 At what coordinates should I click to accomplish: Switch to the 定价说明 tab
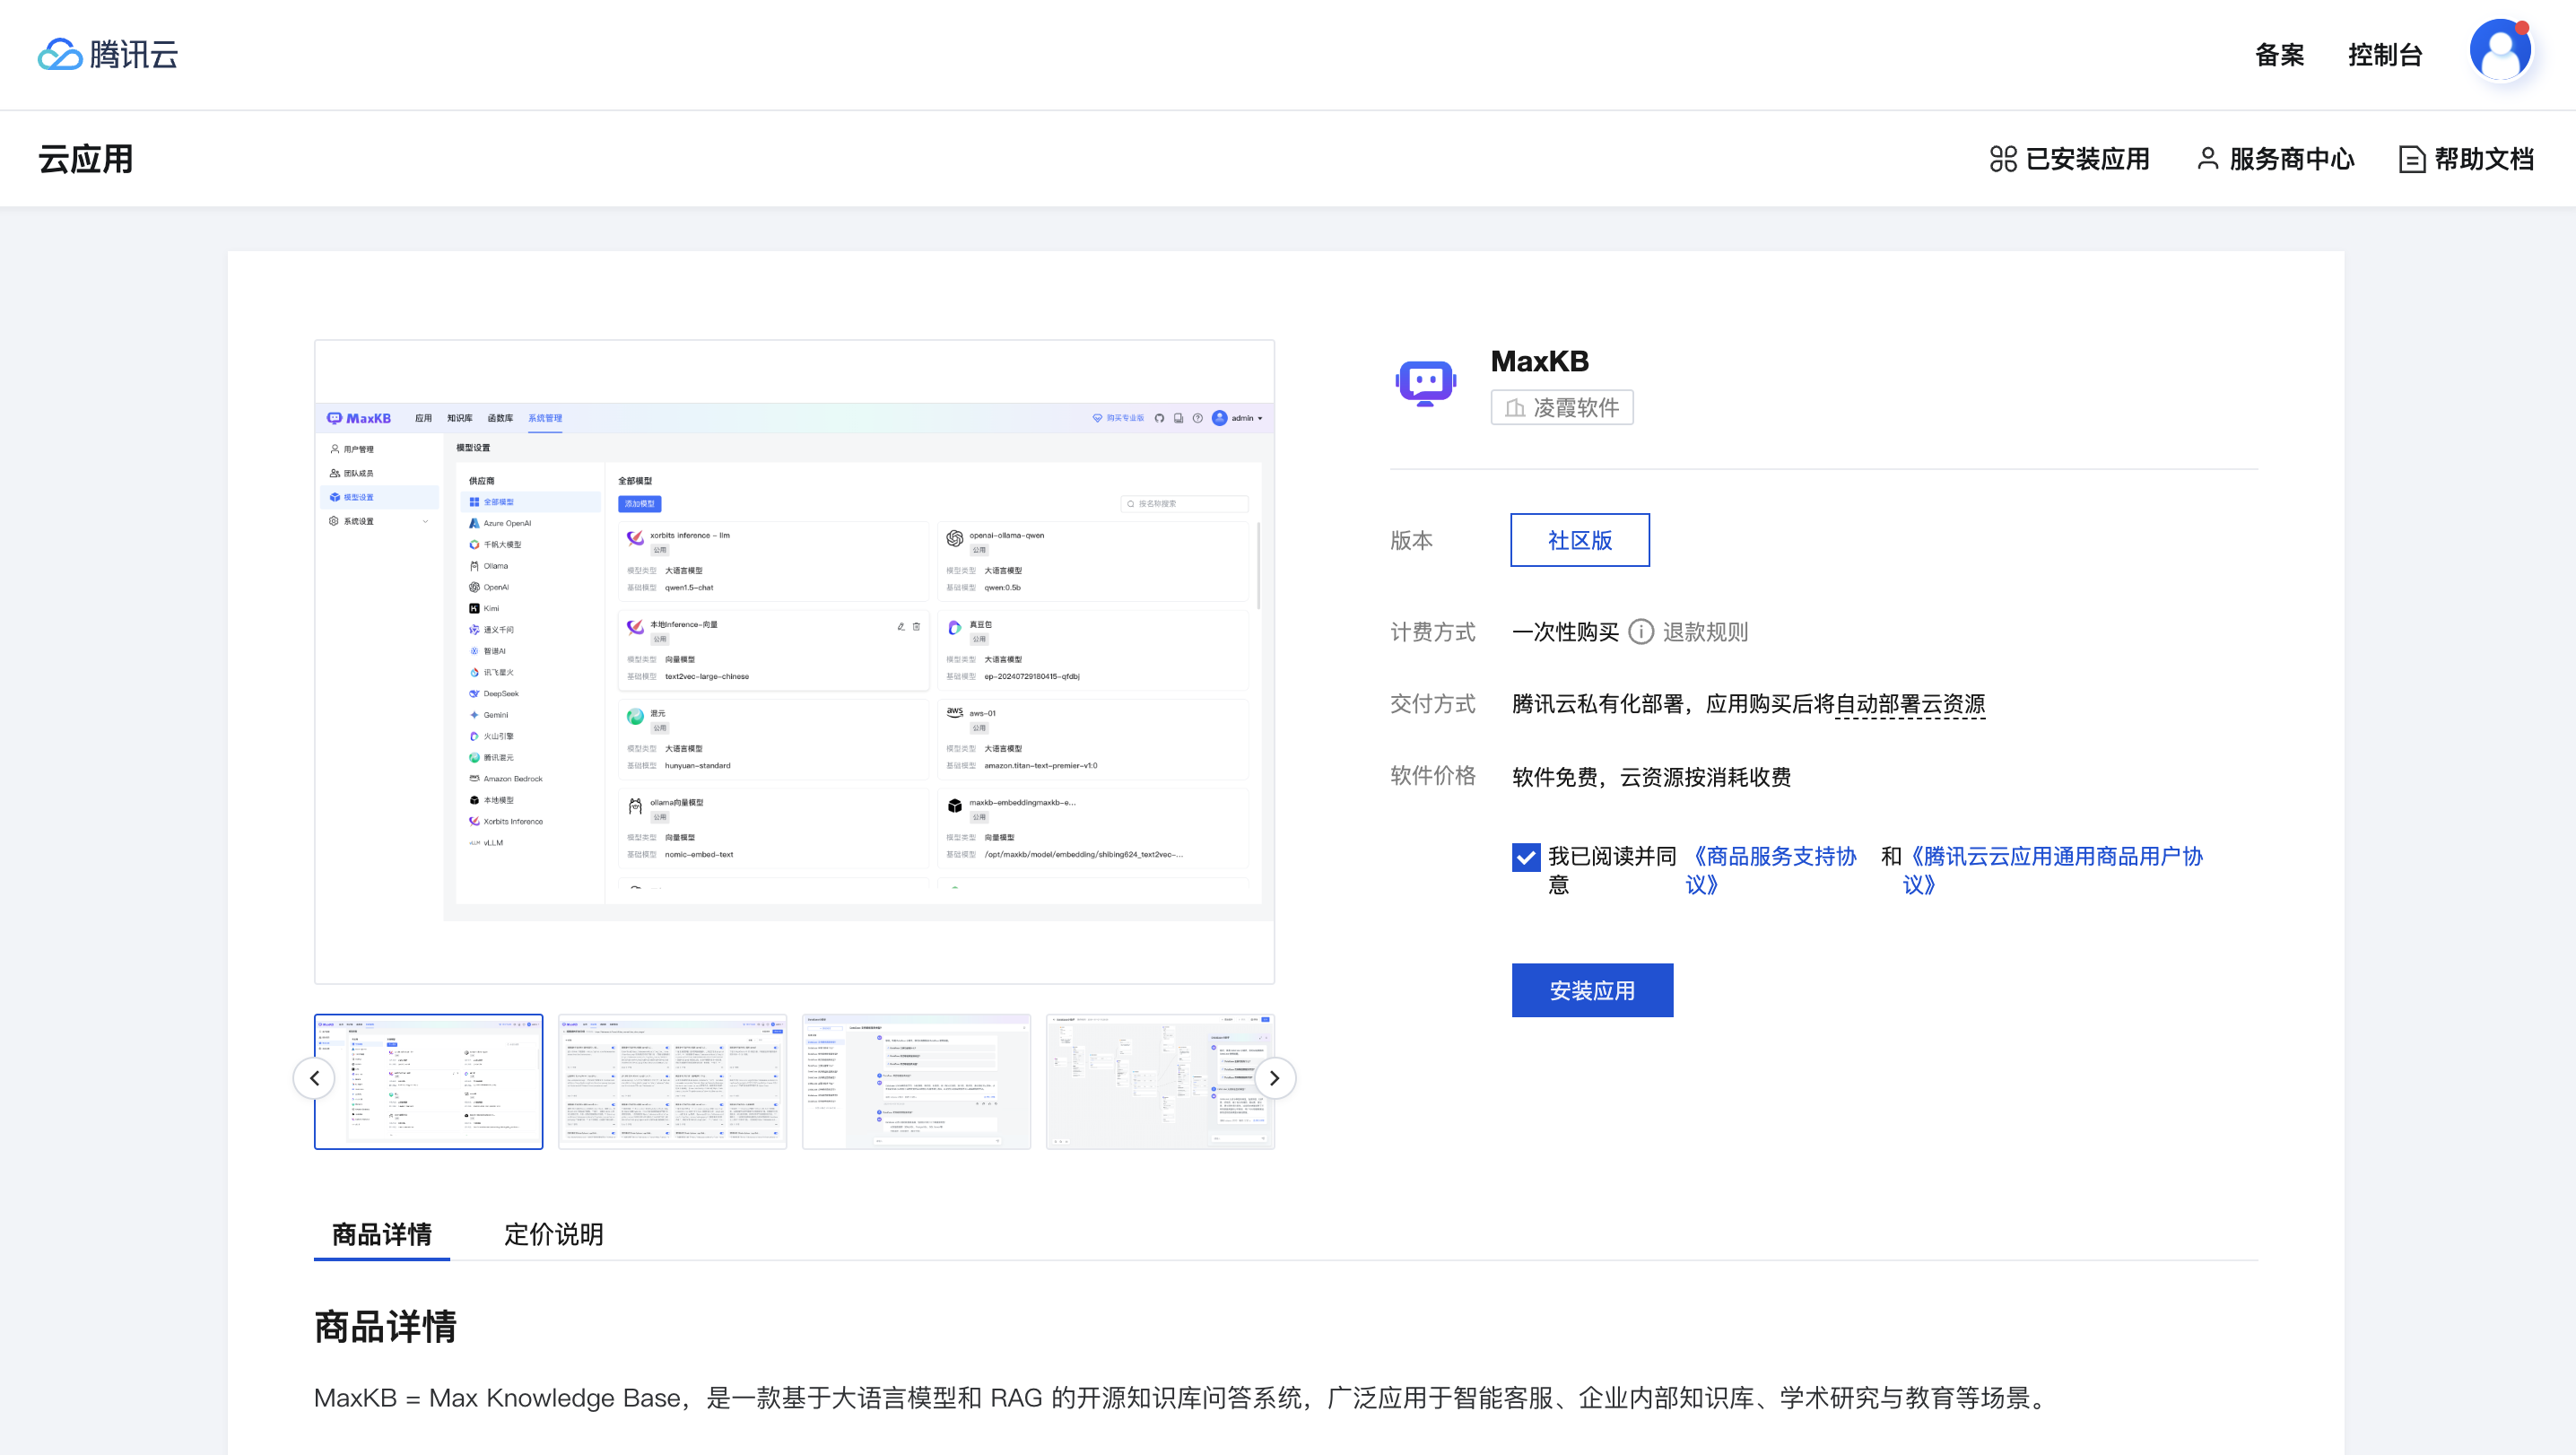point(553,1234)
